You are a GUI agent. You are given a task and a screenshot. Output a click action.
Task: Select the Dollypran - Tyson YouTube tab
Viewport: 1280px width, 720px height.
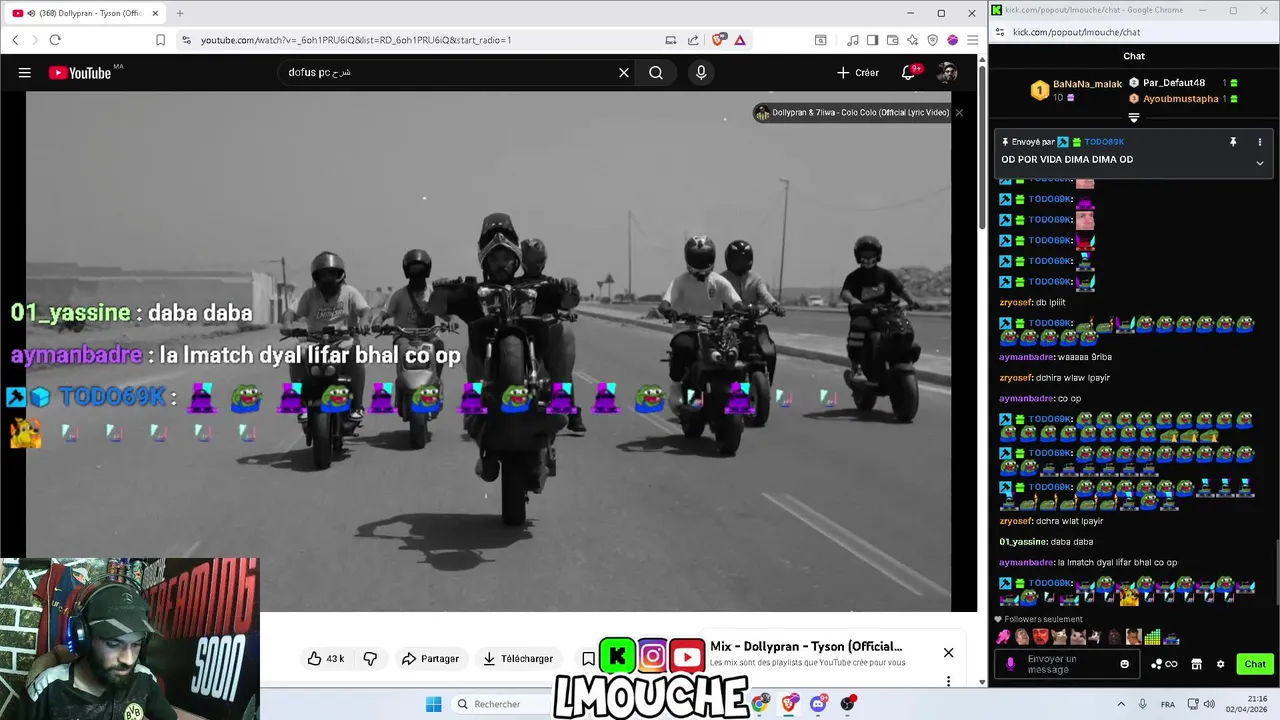[86, 13]
